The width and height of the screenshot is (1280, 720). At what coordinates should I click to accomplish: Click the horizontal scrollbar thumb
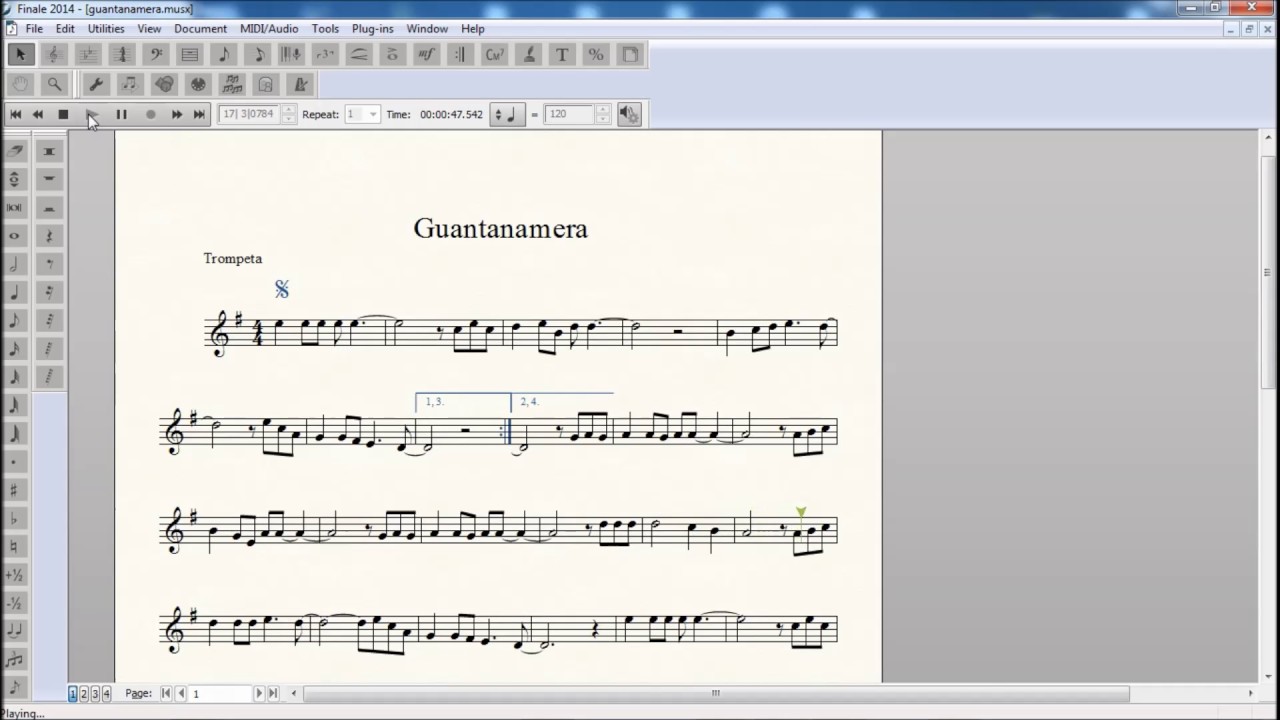(x=716, y=693)
